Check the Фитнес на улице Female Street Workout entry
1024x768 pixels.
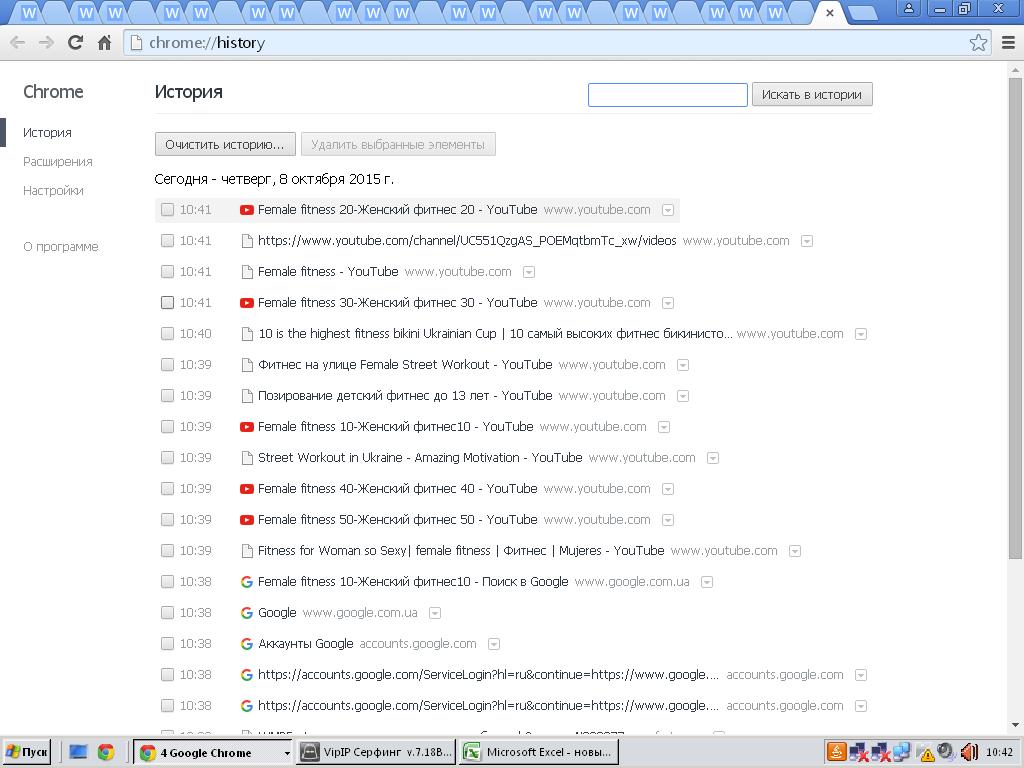tap(167, 365)
